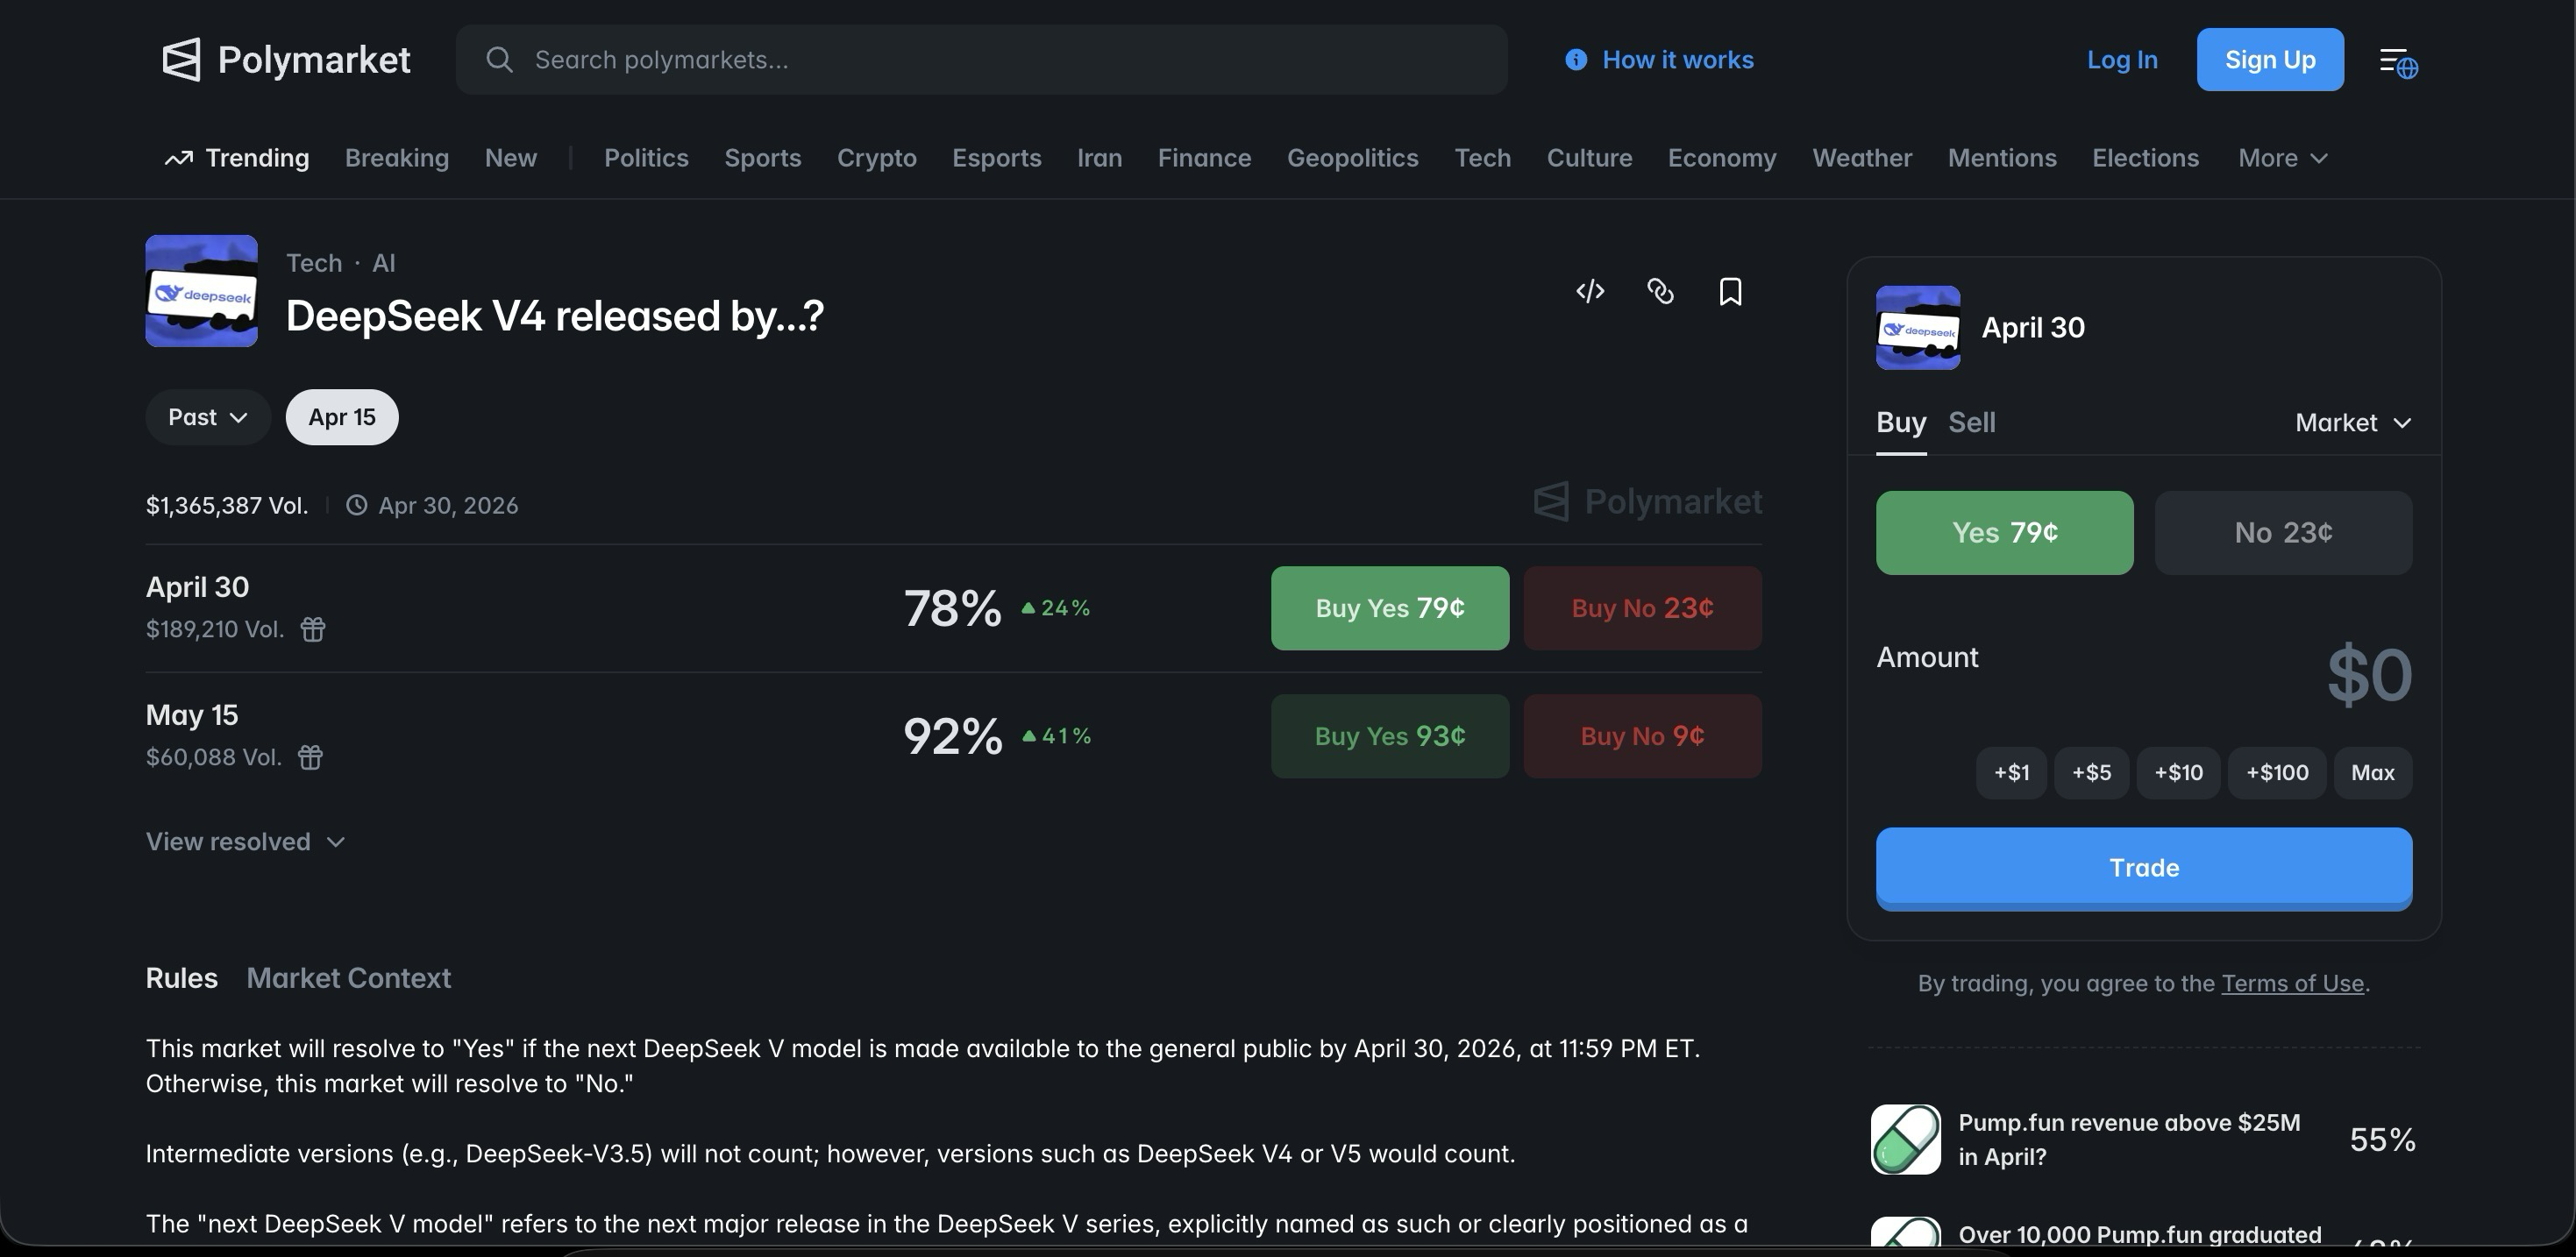Expand View resolved markets

[x=245, y=842]
